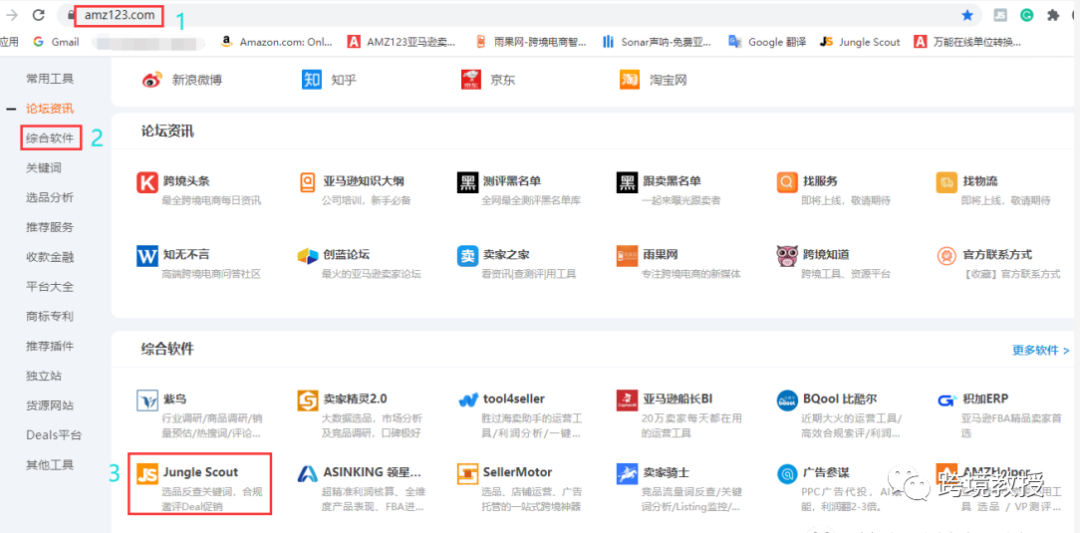1080x533 pixels.
Task: Select 推荐插件 in the sidebar
Action: click(50, 346)
